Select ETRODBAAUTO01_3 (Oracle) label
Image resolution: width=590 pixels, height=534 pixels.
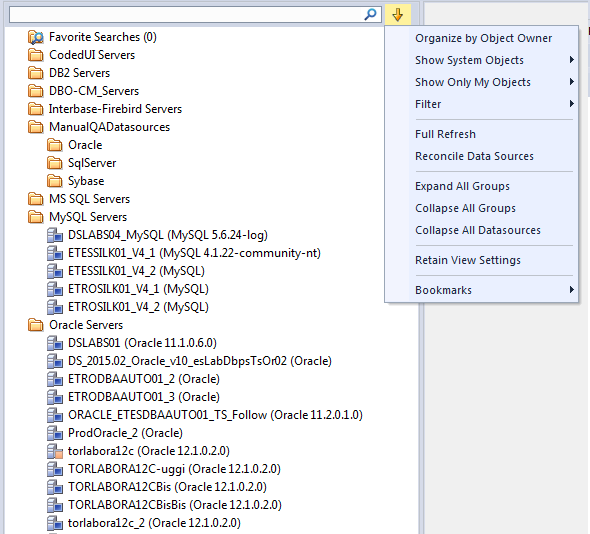tap(144, 397)
